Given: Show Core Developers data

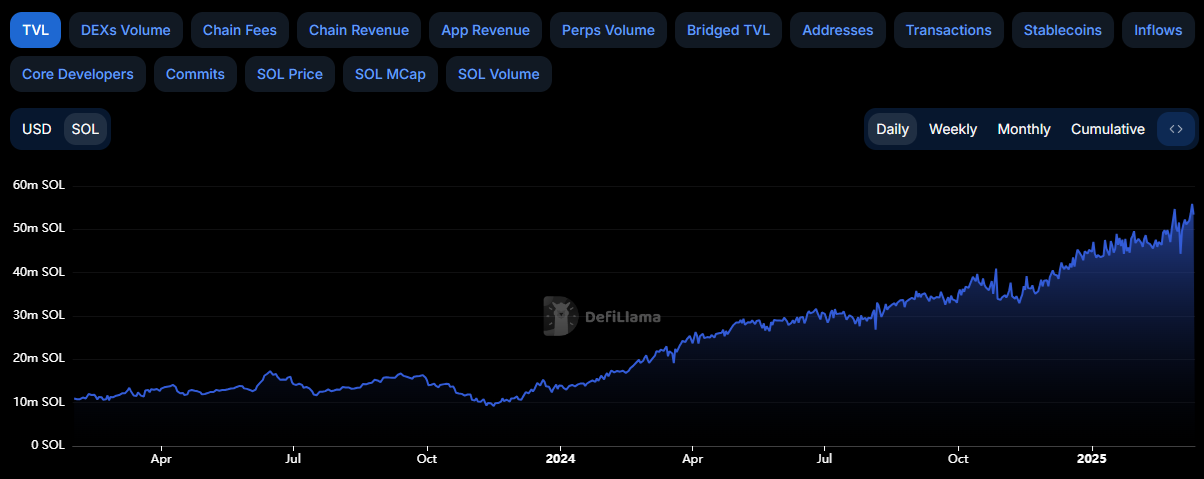Looking at the screenshot, I should tap(78, 74).
